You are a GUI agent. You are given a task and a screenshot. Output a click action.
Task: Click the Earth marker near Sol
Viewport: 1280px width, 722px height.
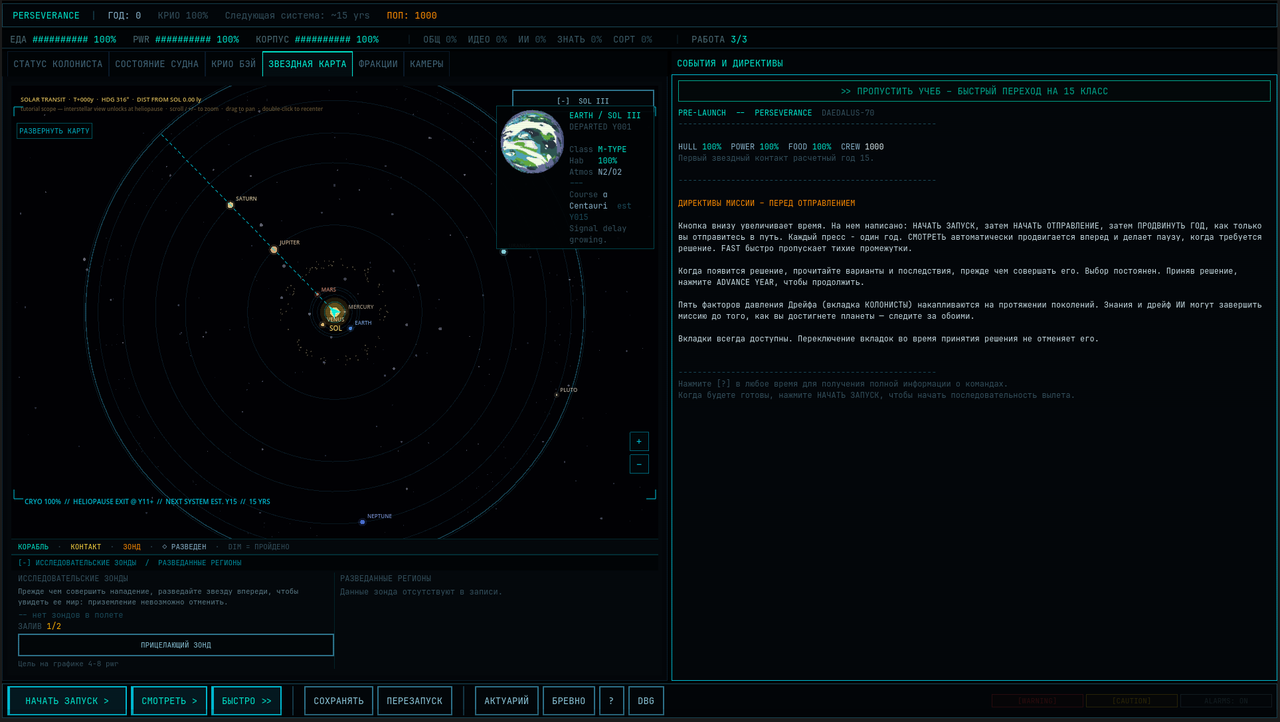[350, 327]
